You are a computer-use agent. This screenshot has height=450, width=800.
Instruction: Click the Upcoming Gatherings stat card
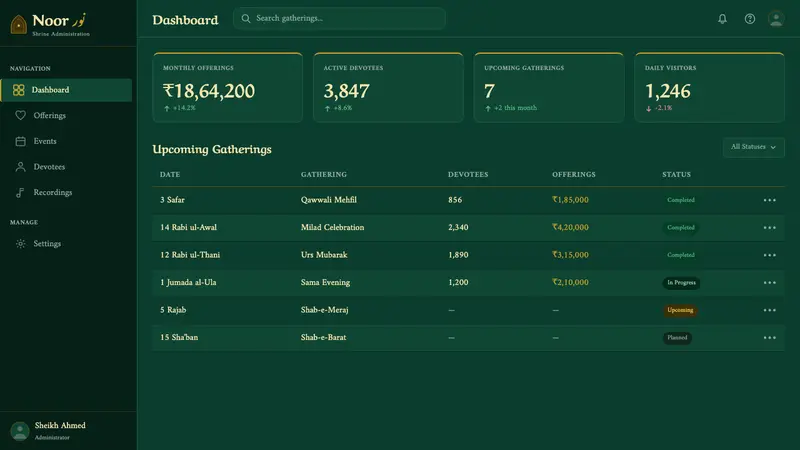549,87
